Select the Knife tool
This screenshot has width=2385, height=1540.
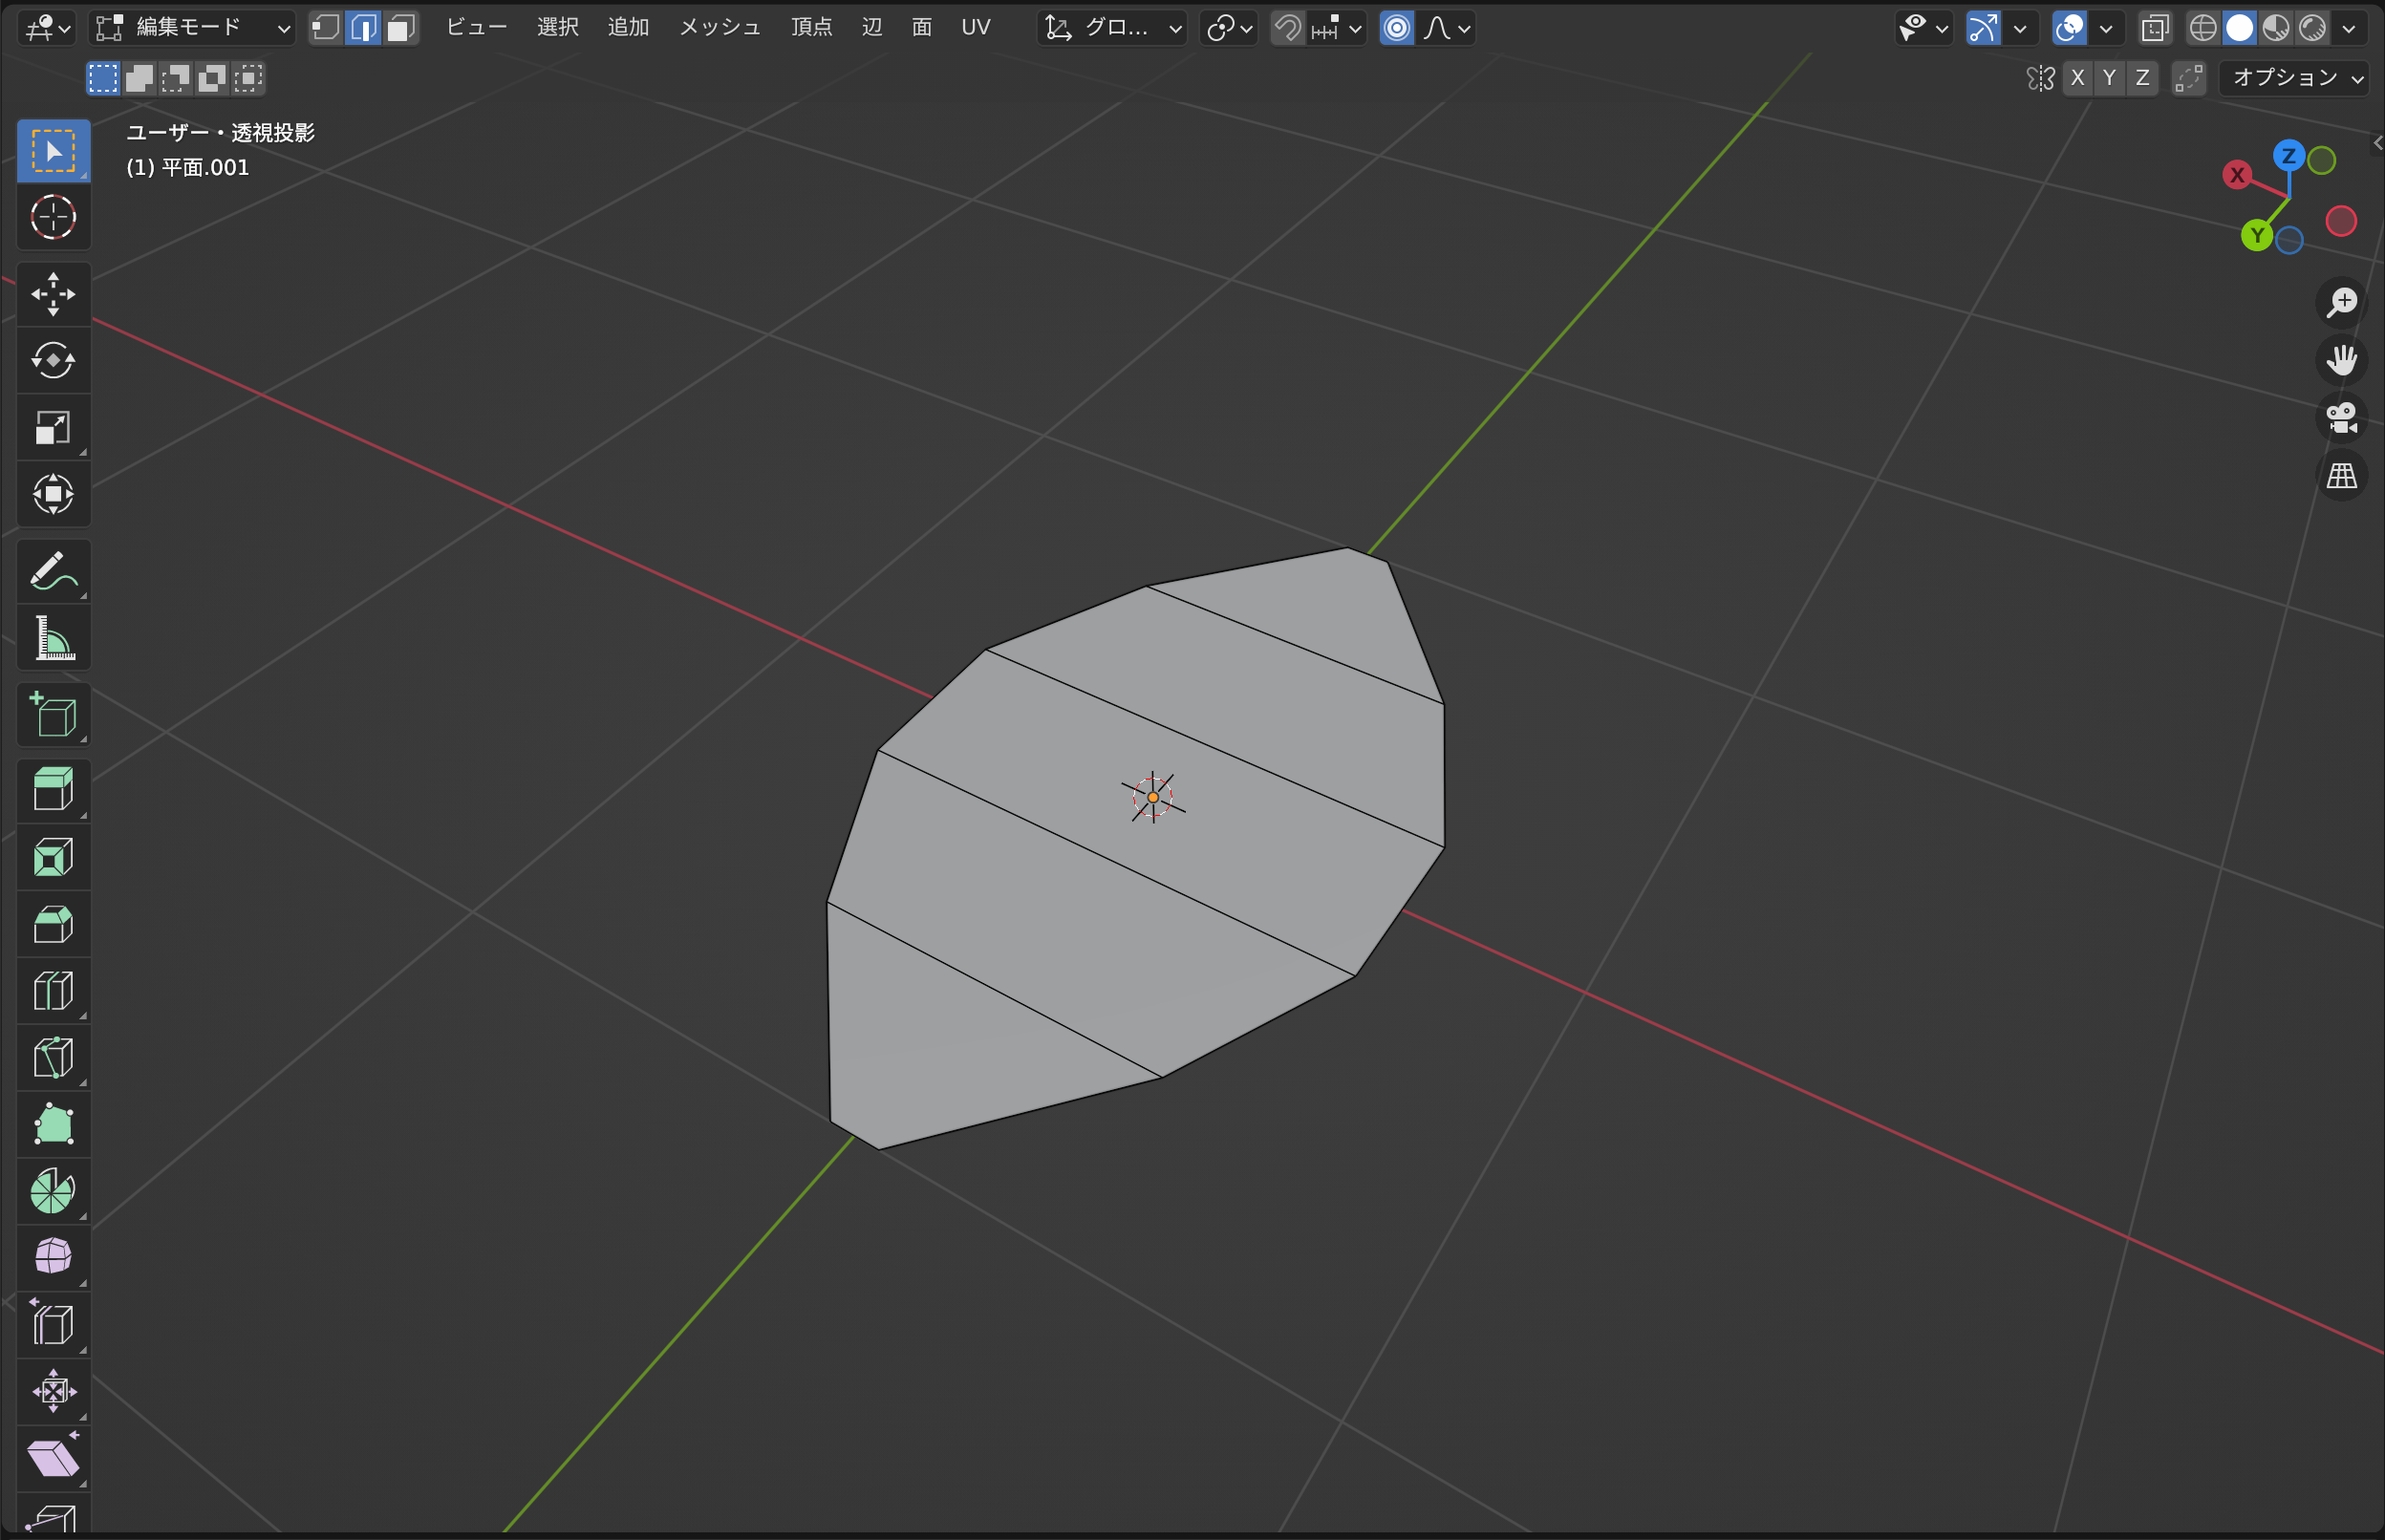(53, 1057)
